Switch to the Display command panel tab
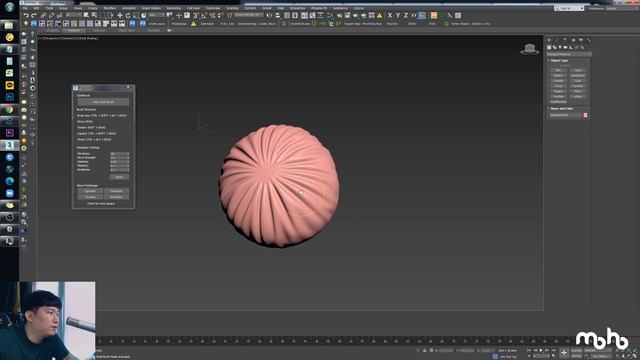 (x=581, y=40)
